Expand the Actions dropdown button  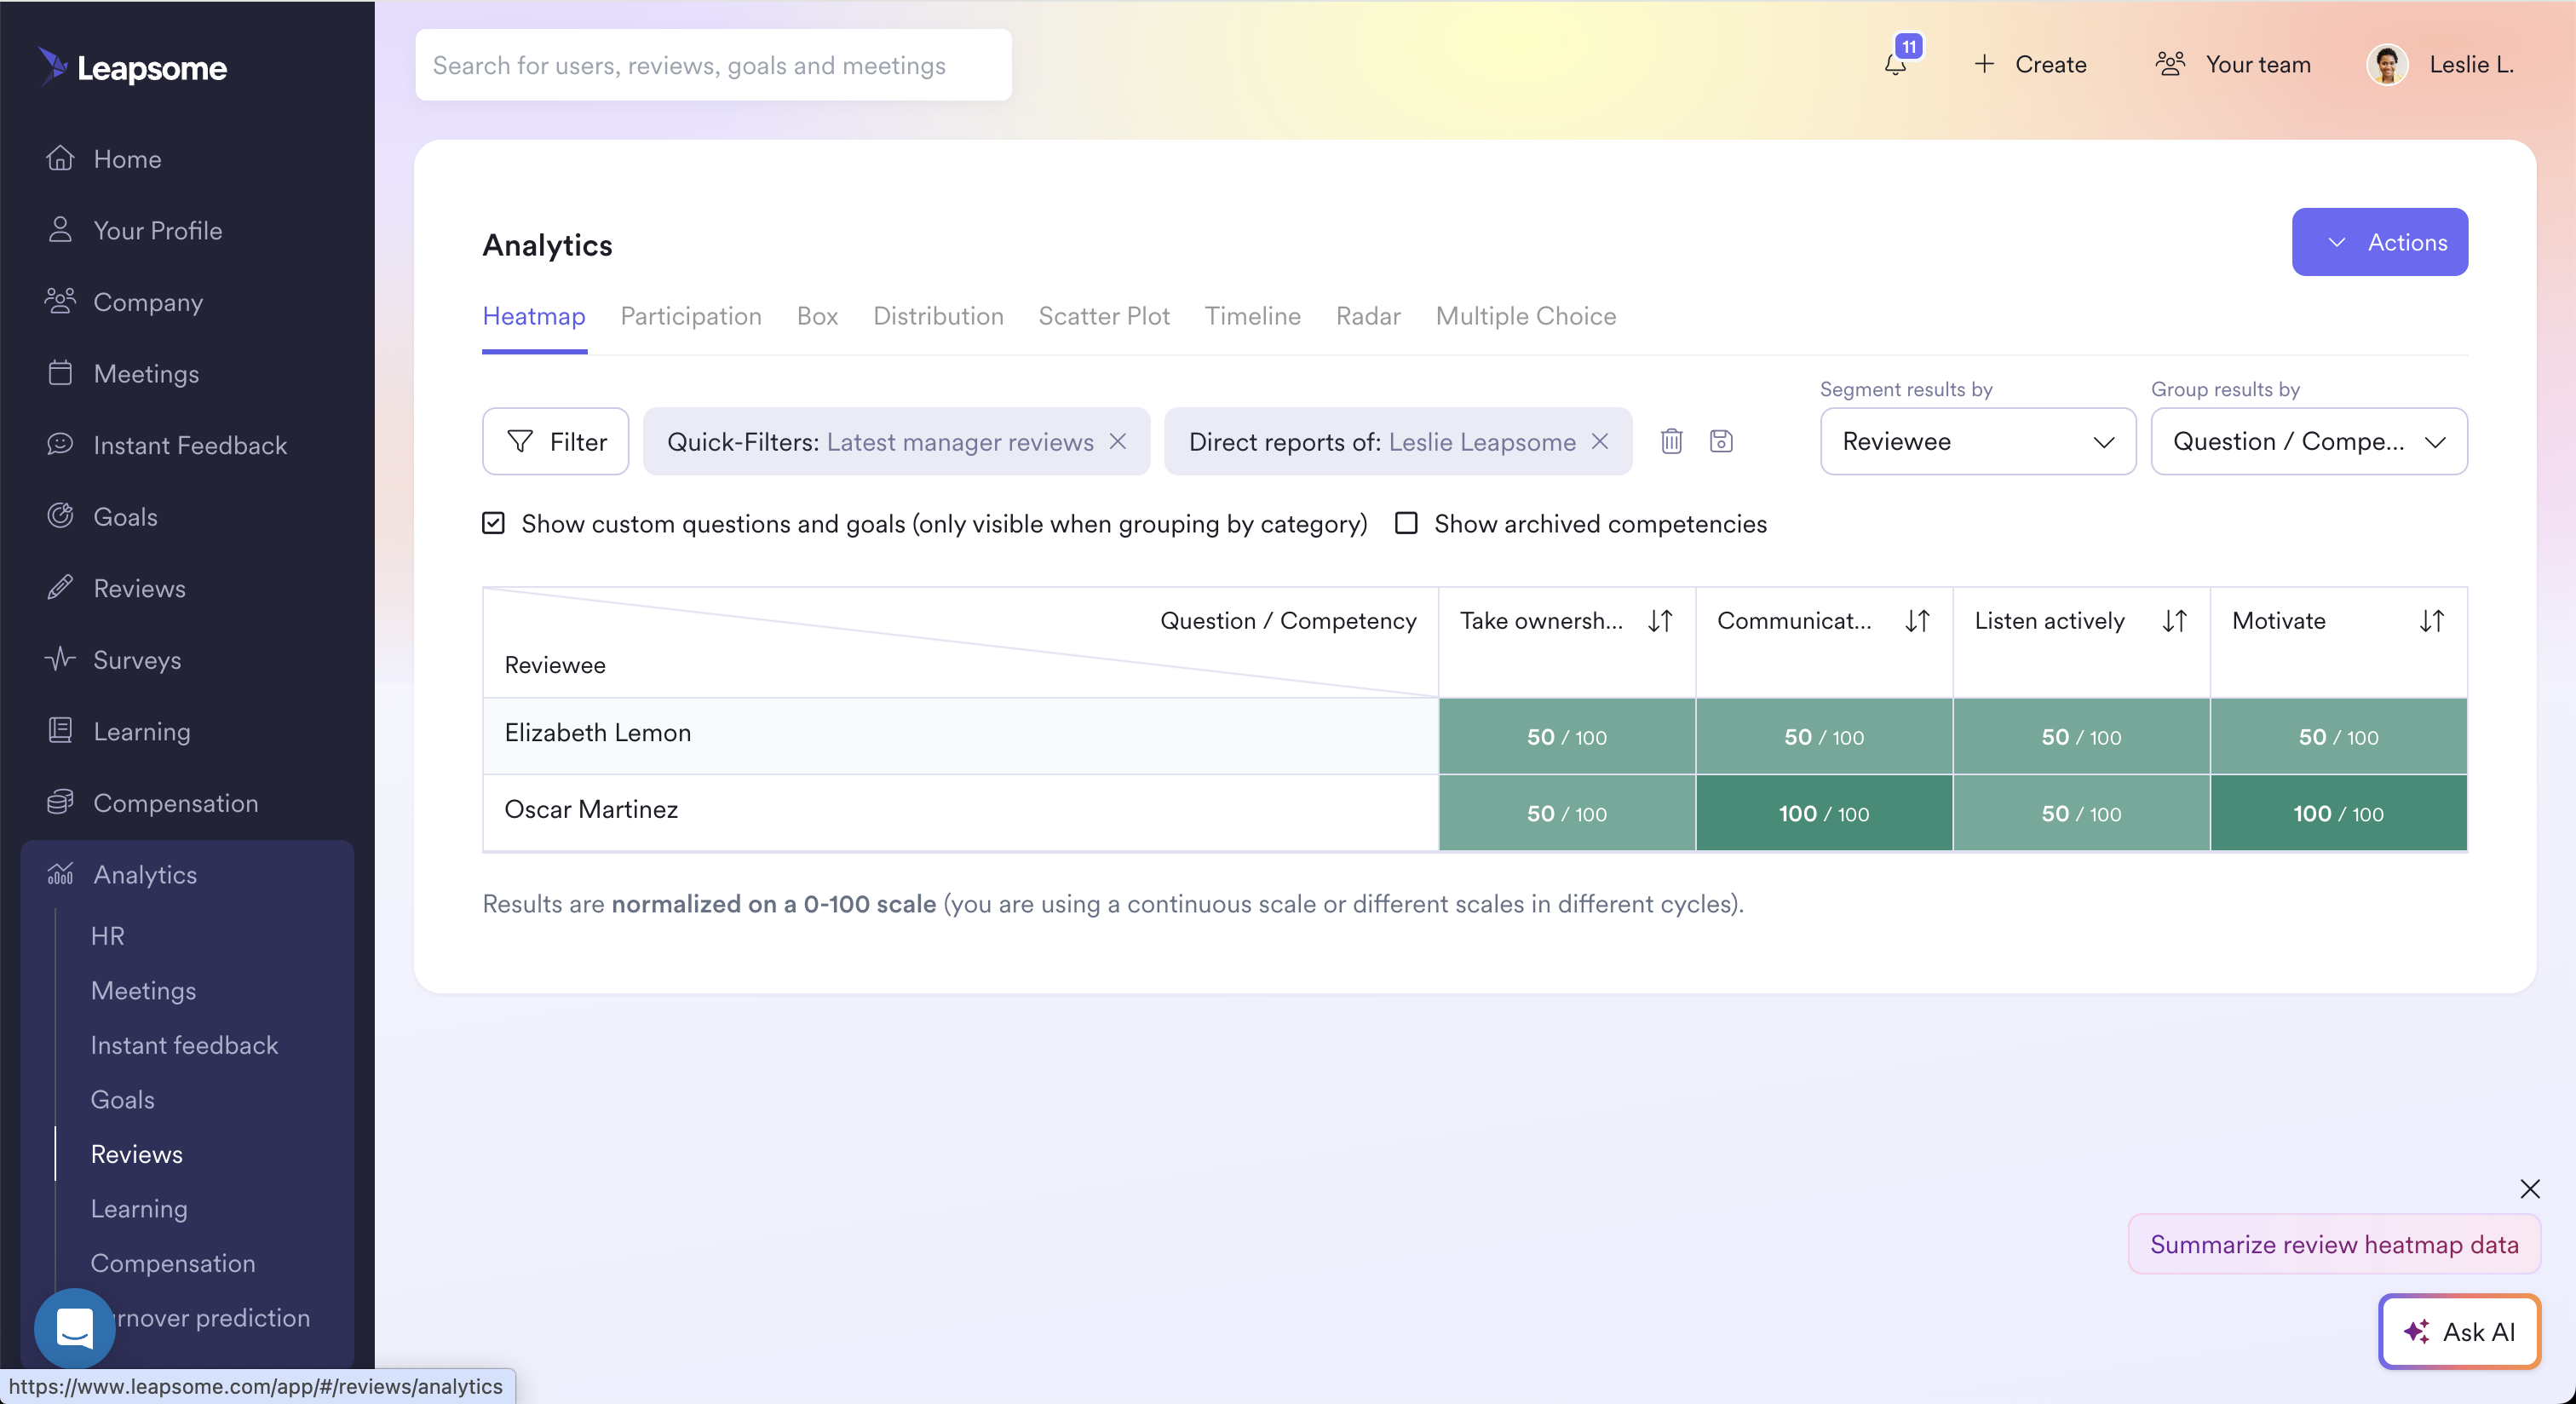2379,242
